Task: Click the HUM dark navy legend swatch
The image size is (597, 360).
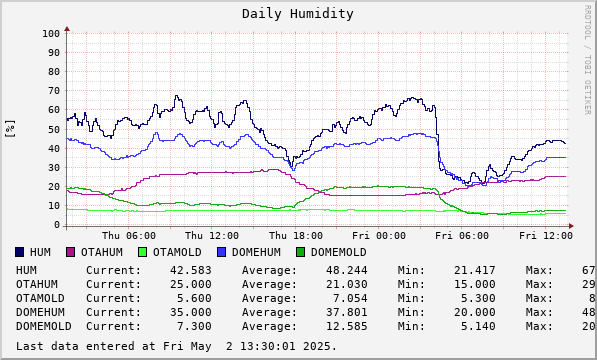Action: 19,252
